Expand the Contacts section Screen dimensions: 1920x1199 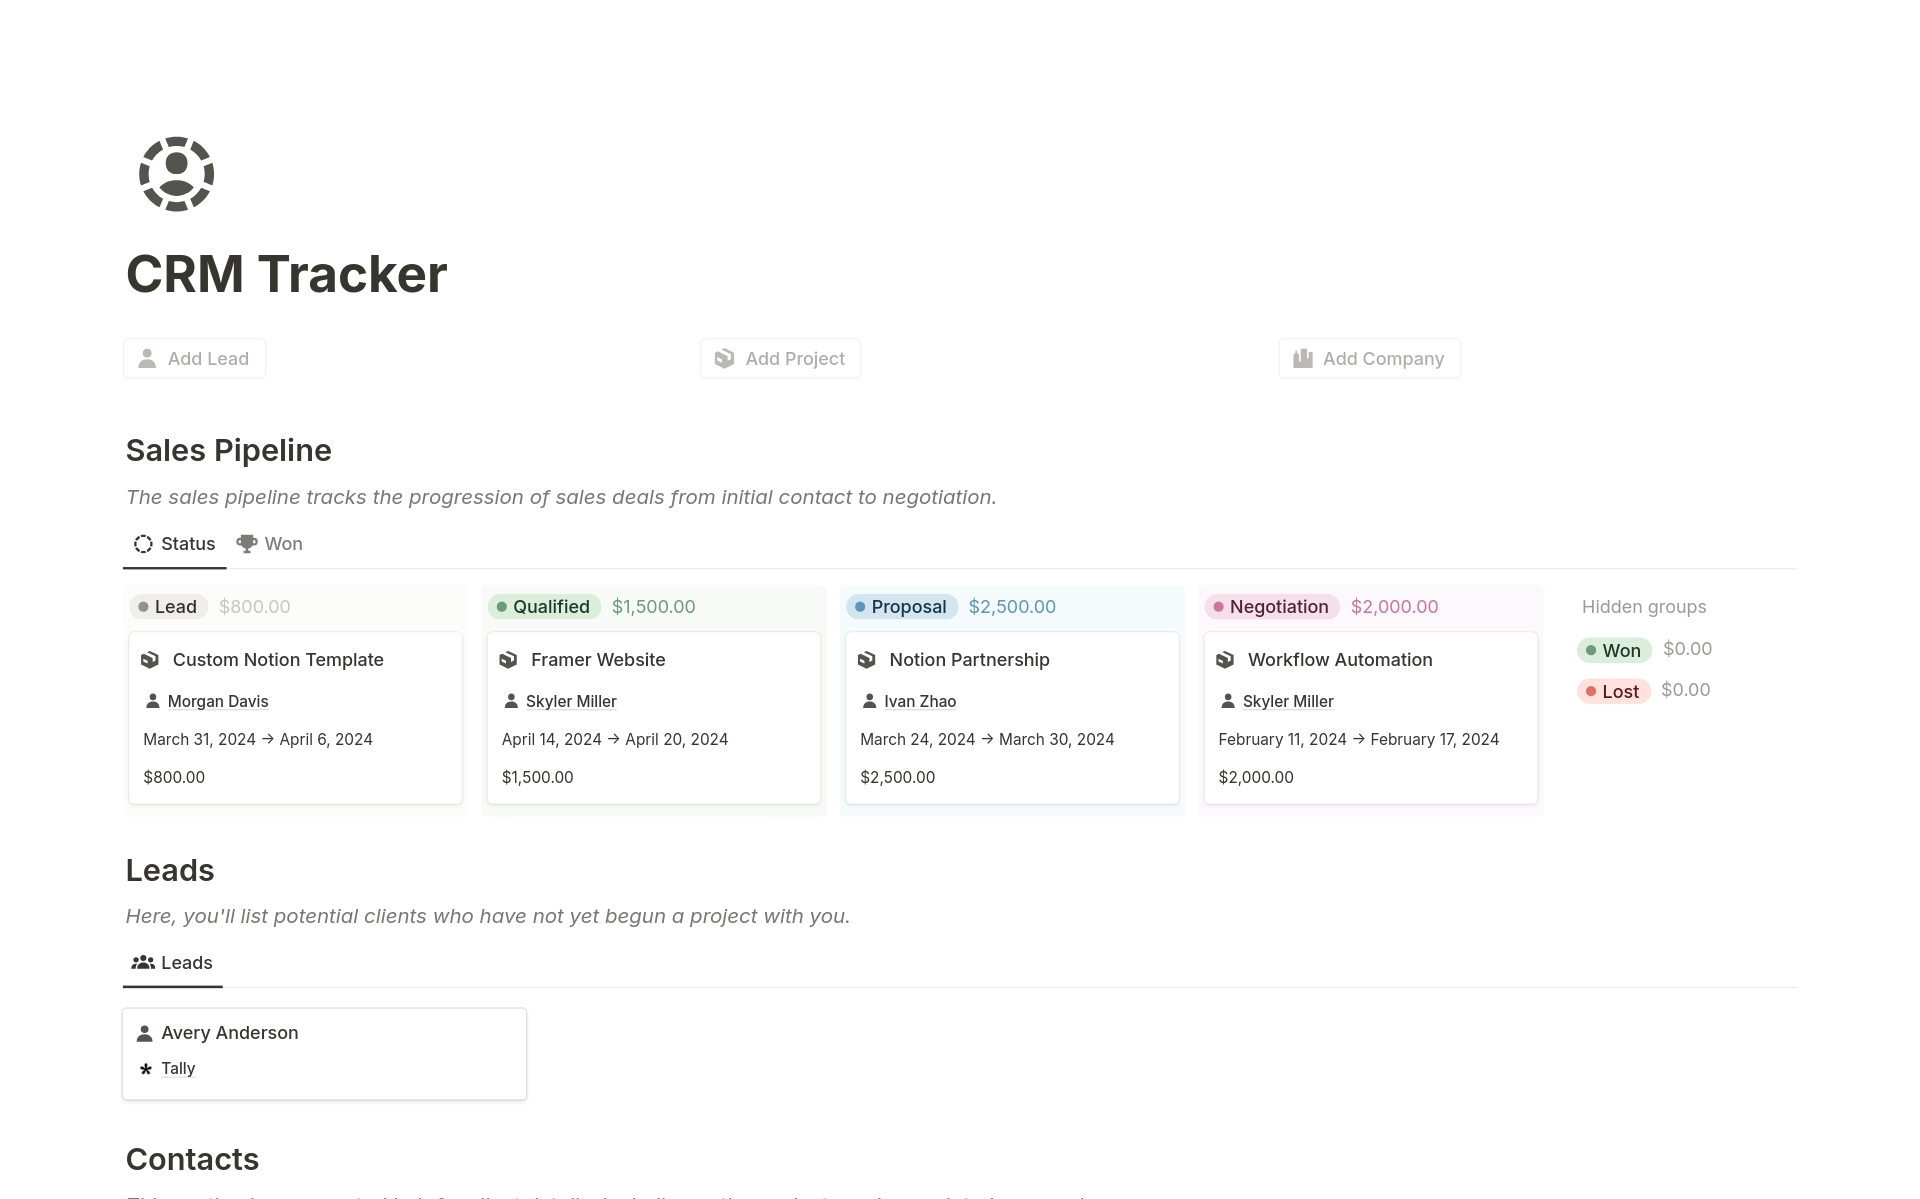192,1158
